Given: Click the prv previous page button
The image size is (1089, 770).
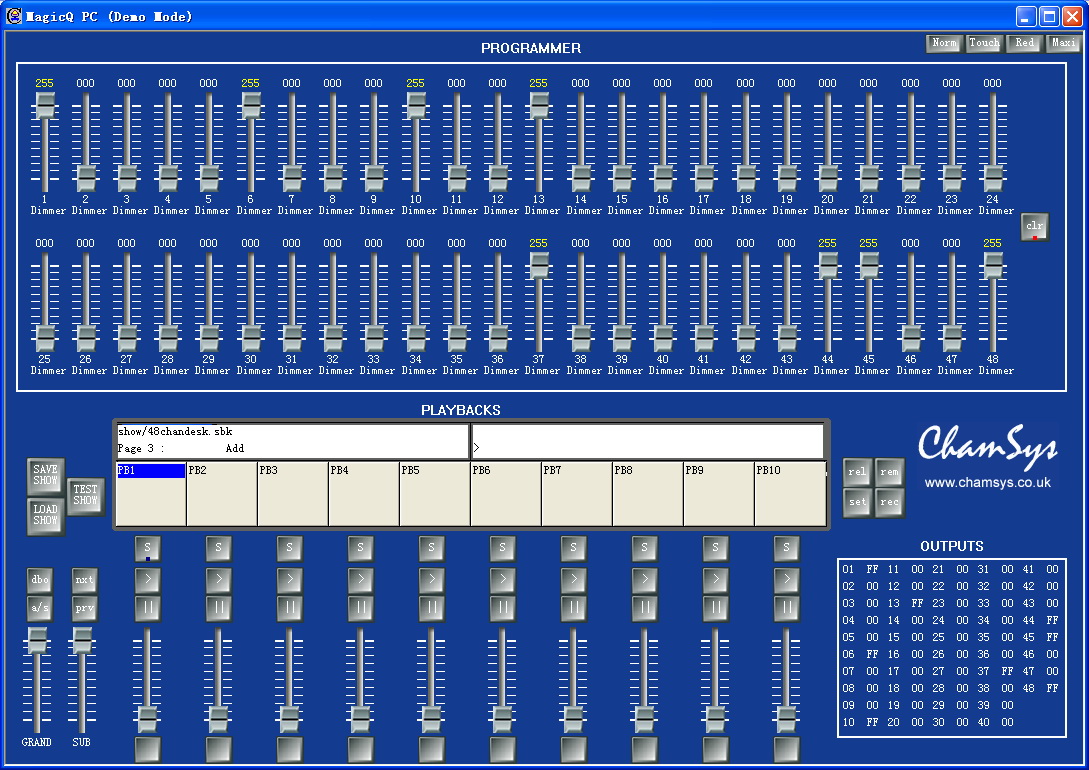Looking at the screenshot, I should 84,608.
